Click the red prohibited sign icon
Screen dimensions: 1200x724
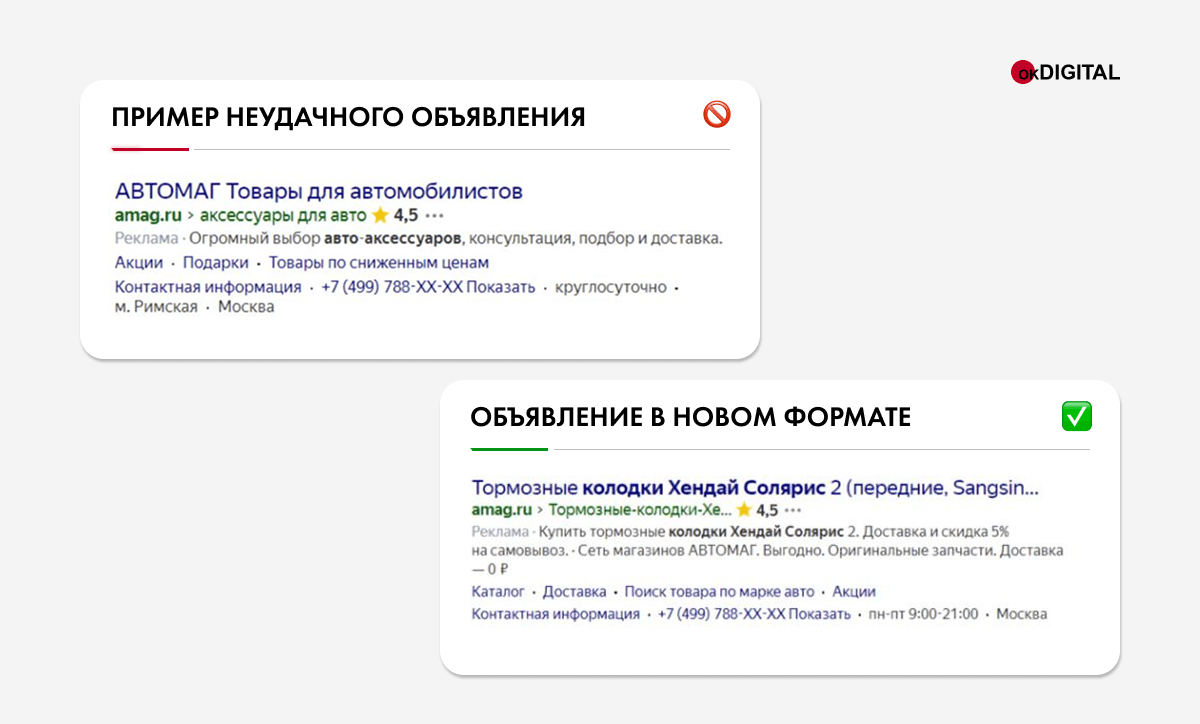coord(717,115)
